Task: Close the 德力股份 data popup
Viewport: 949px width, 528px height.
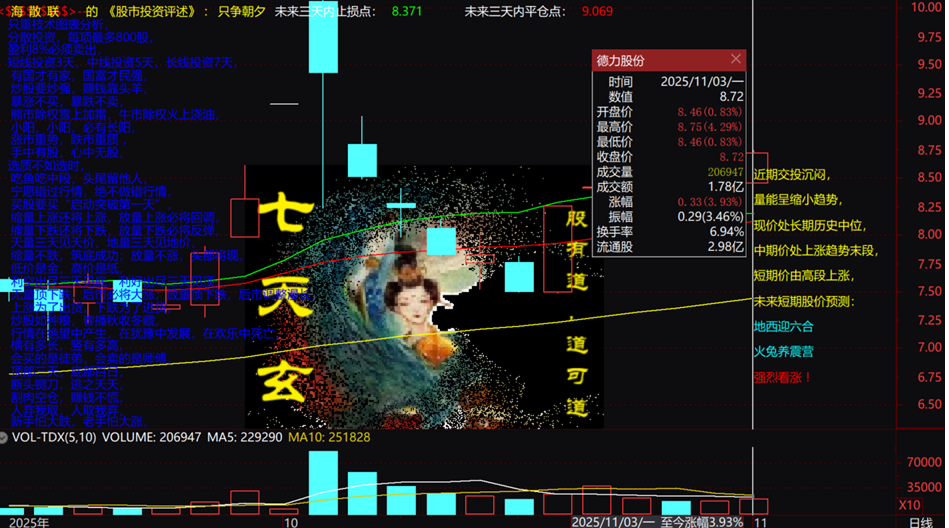Action: 735,59
